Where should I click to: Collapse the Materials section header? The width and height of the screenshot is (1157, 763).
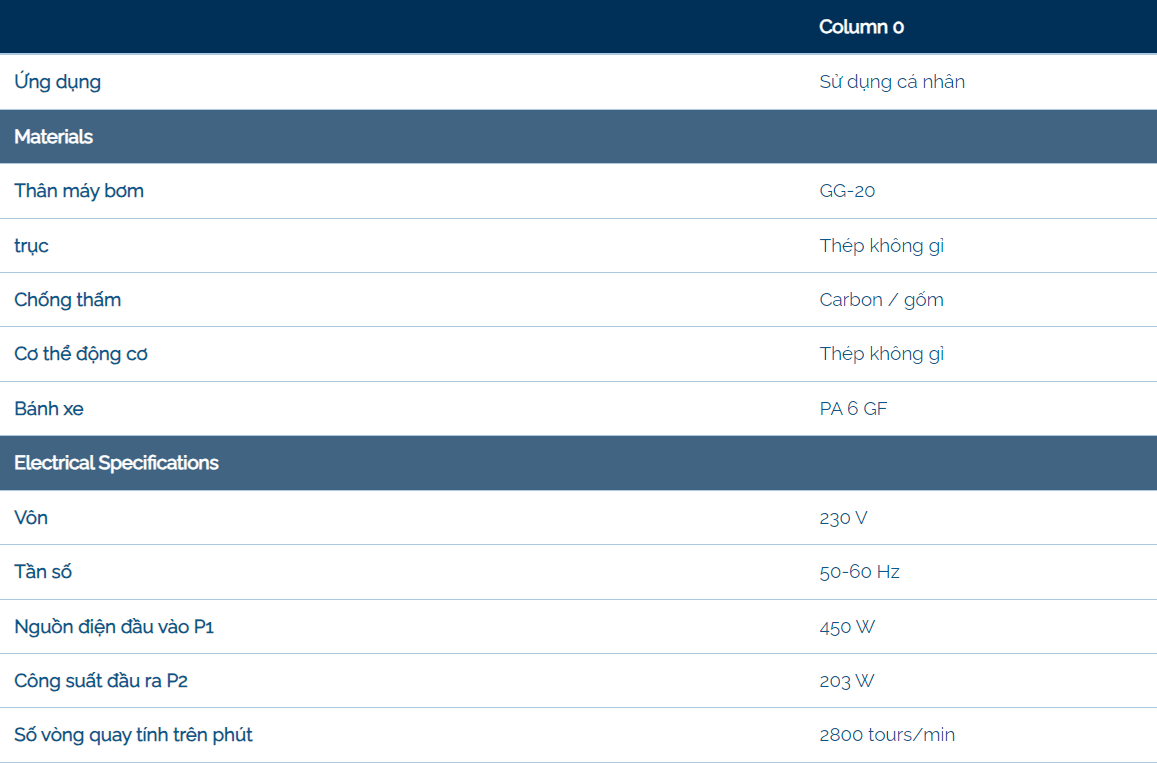coord(54,137)
